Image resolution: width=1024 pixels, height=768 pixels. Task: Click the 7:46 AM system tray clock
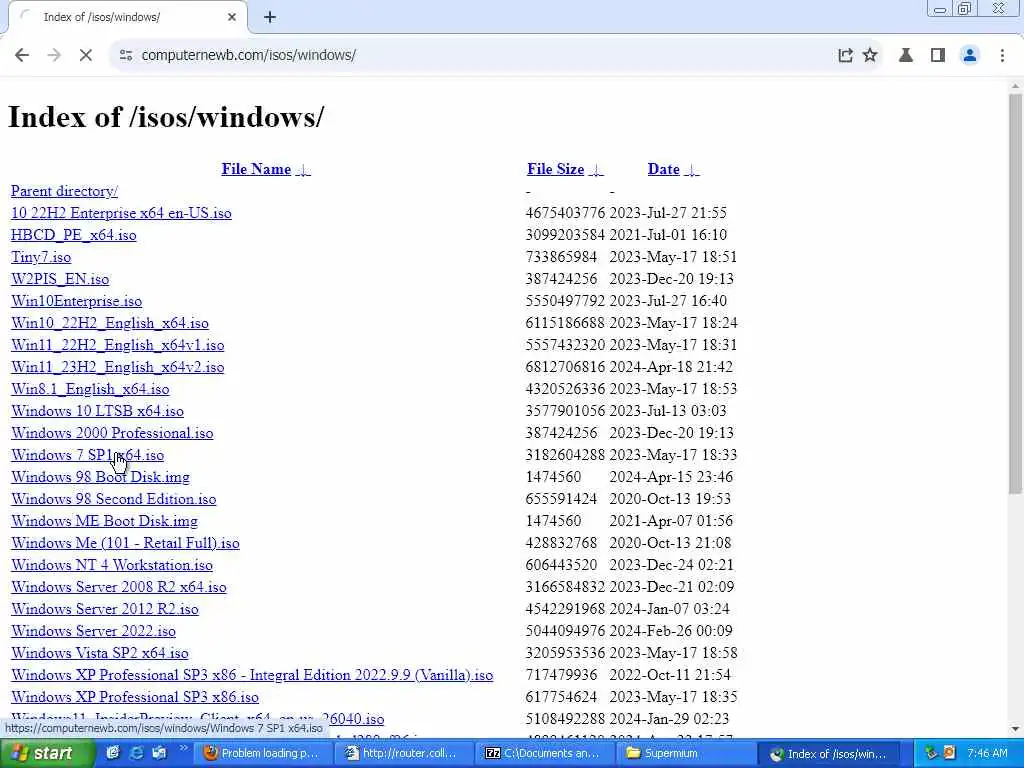(987, 754)
